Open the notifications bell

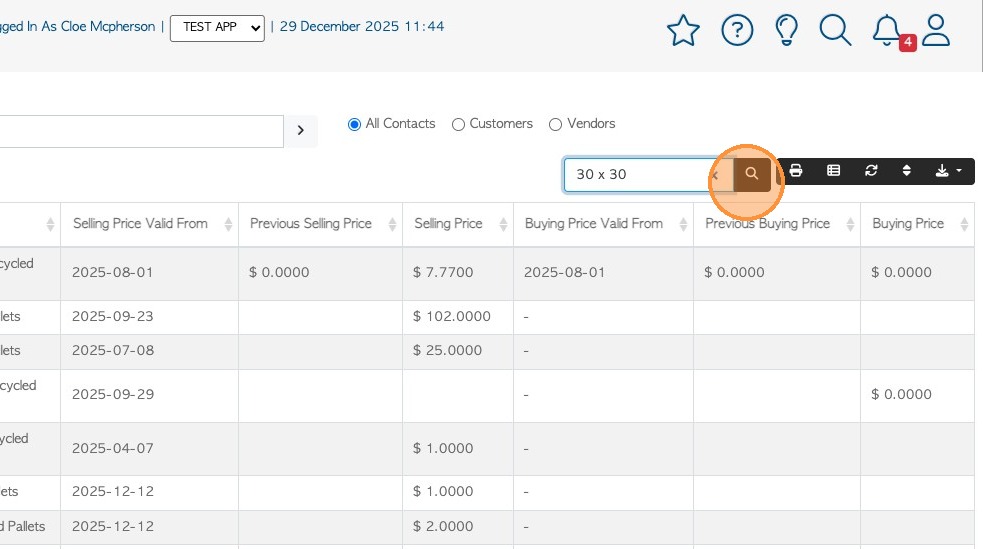(887, 30)
